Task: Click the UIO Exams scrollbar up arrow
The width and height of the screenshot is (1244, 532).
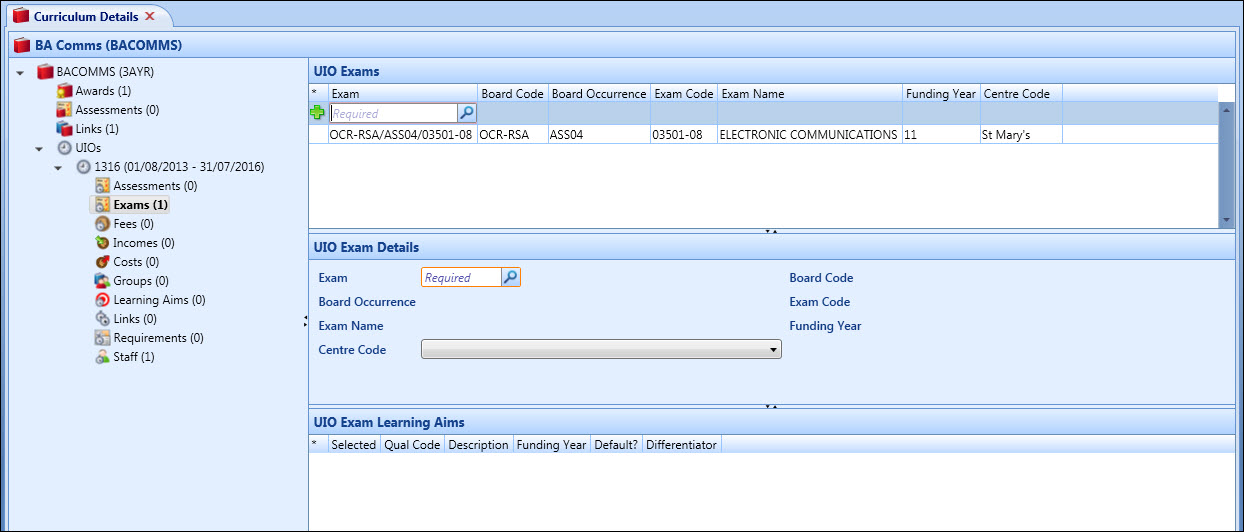Action: pos(1226,108)
